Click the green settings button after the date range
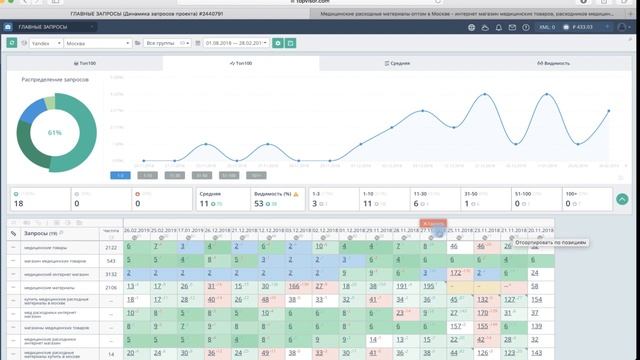Image resolution: width=640 pixels, height=360 pixels. tap(278, 43)
